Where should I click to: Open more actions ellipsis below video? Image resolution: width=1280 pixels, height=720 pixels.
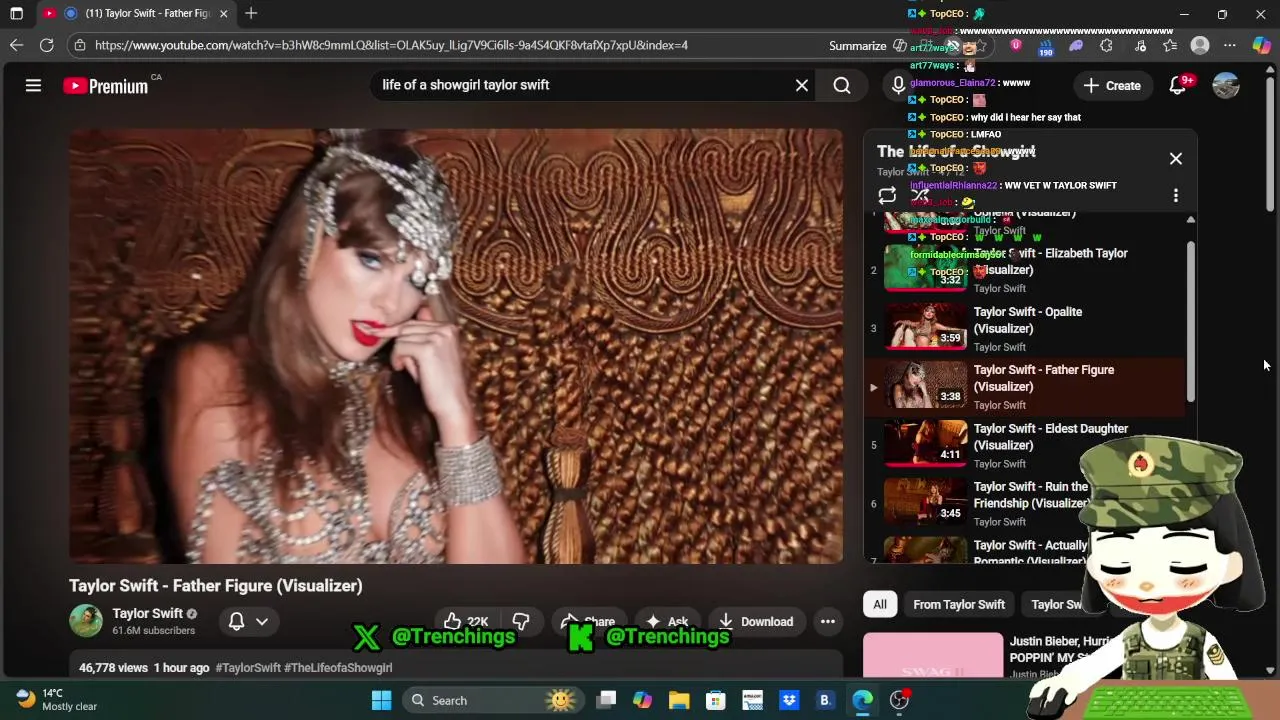click(828, 622)
